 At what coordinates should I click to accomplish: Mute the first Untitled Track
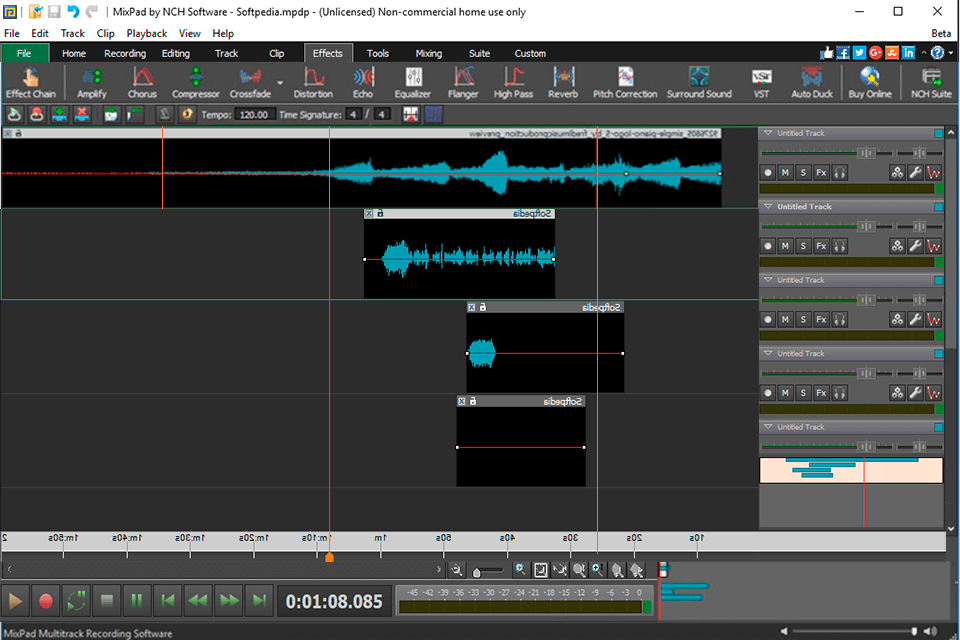point(785,173)
